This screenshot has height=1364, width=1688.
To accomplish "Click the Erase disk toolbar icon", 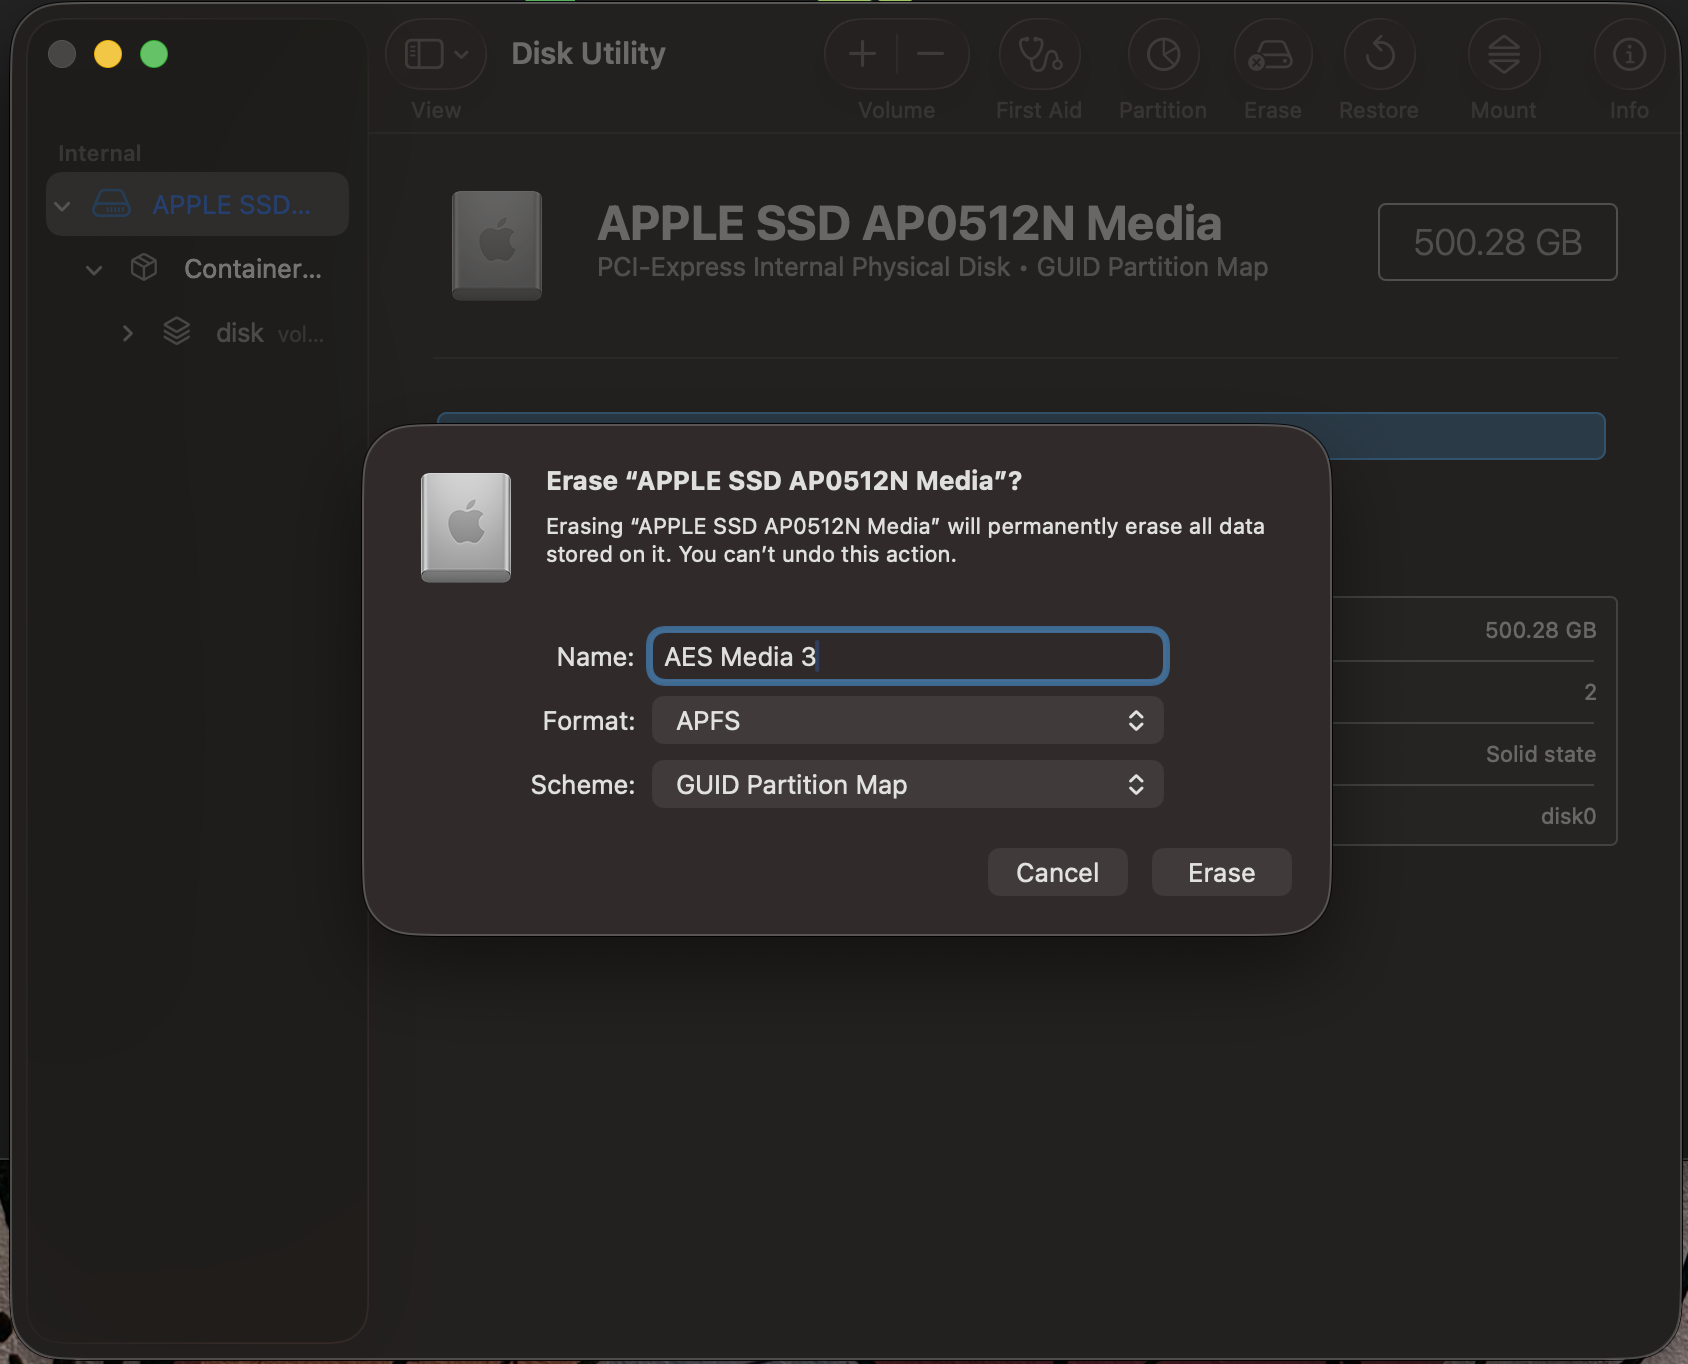I will point(1272,55).
